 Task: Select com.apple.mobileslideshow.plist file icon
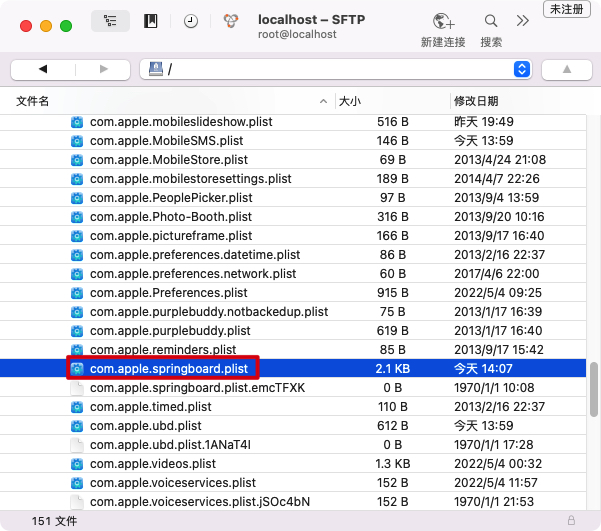[x=77, y=122]
